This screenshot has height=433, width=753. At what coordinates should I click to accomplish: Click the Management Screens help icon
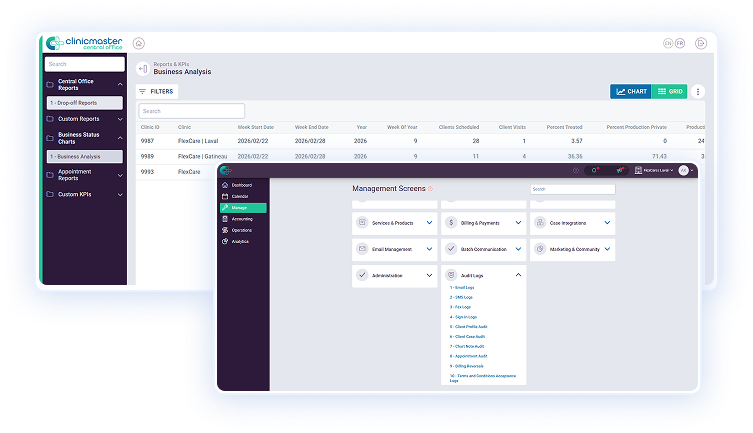[431, 188]
